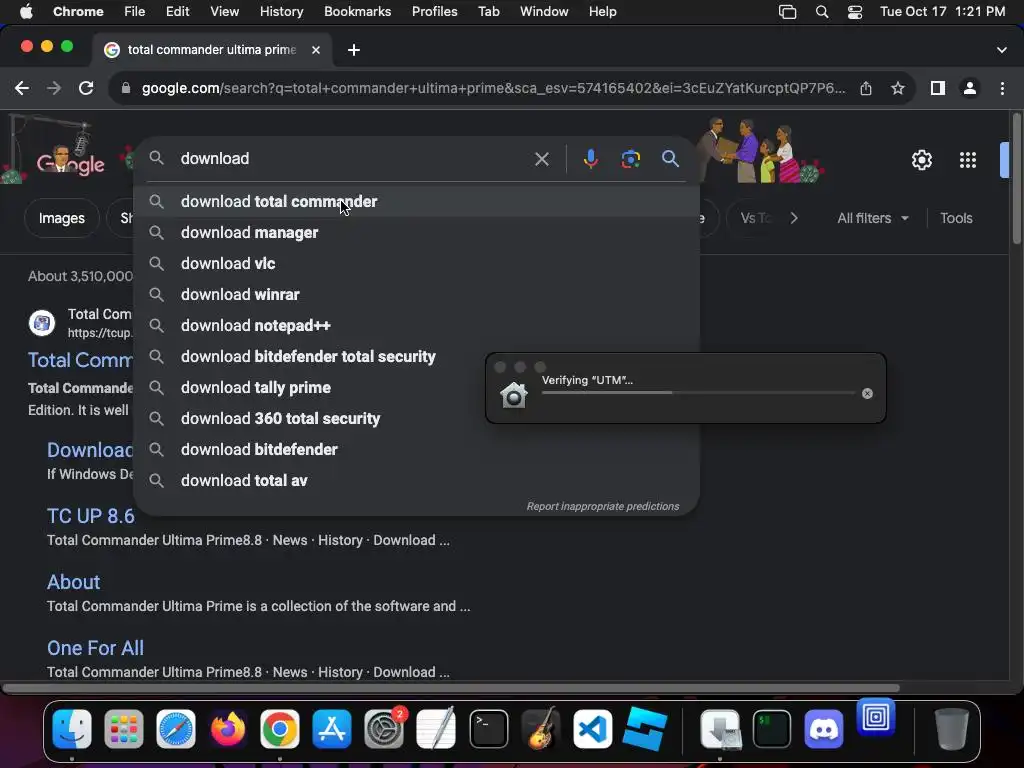Click the vertical page scrollbar
Screen dimensions: 1024x768
coord(1016,180)
